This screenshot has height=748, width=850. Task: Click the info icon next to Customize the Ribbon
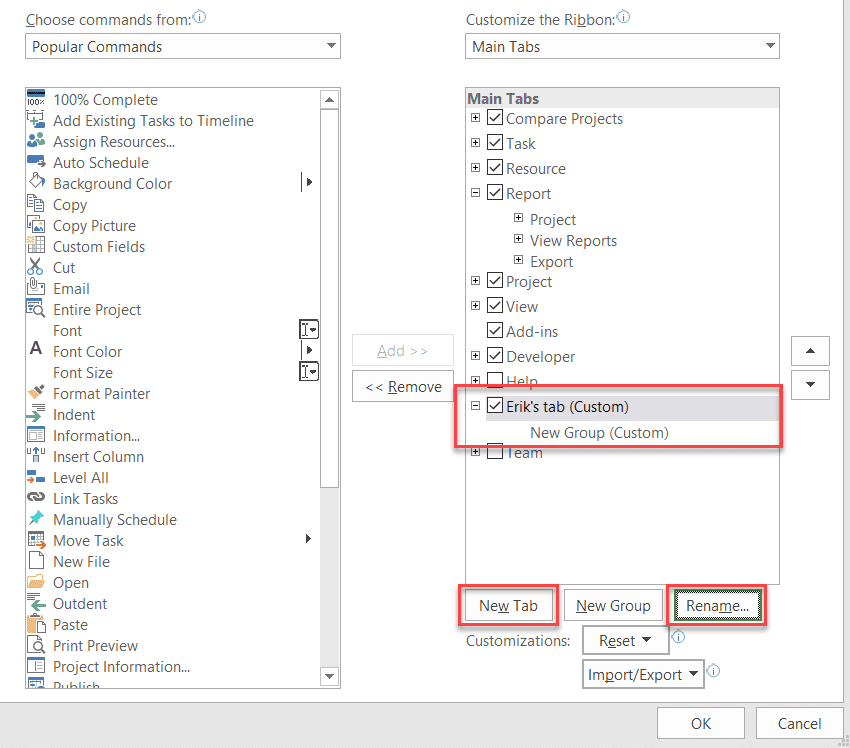point(624,17)
